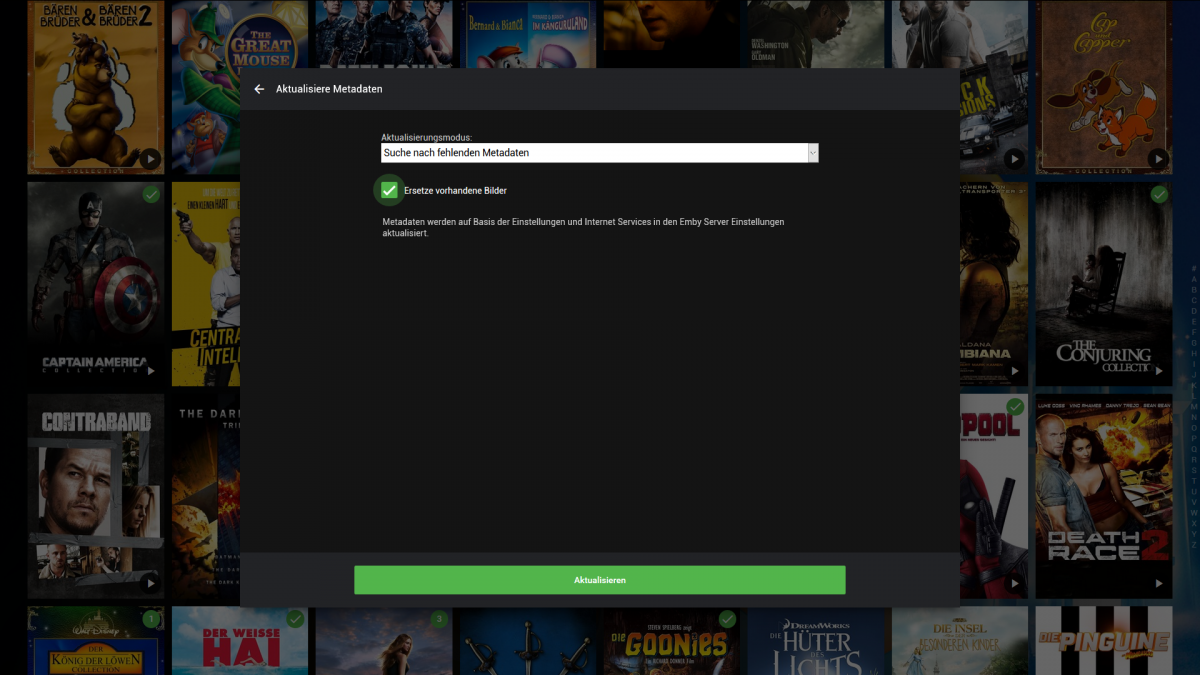Play Deadpool using its poster play icon
The height and width of the screenshot is (675, 1200).
[1014, 582]
